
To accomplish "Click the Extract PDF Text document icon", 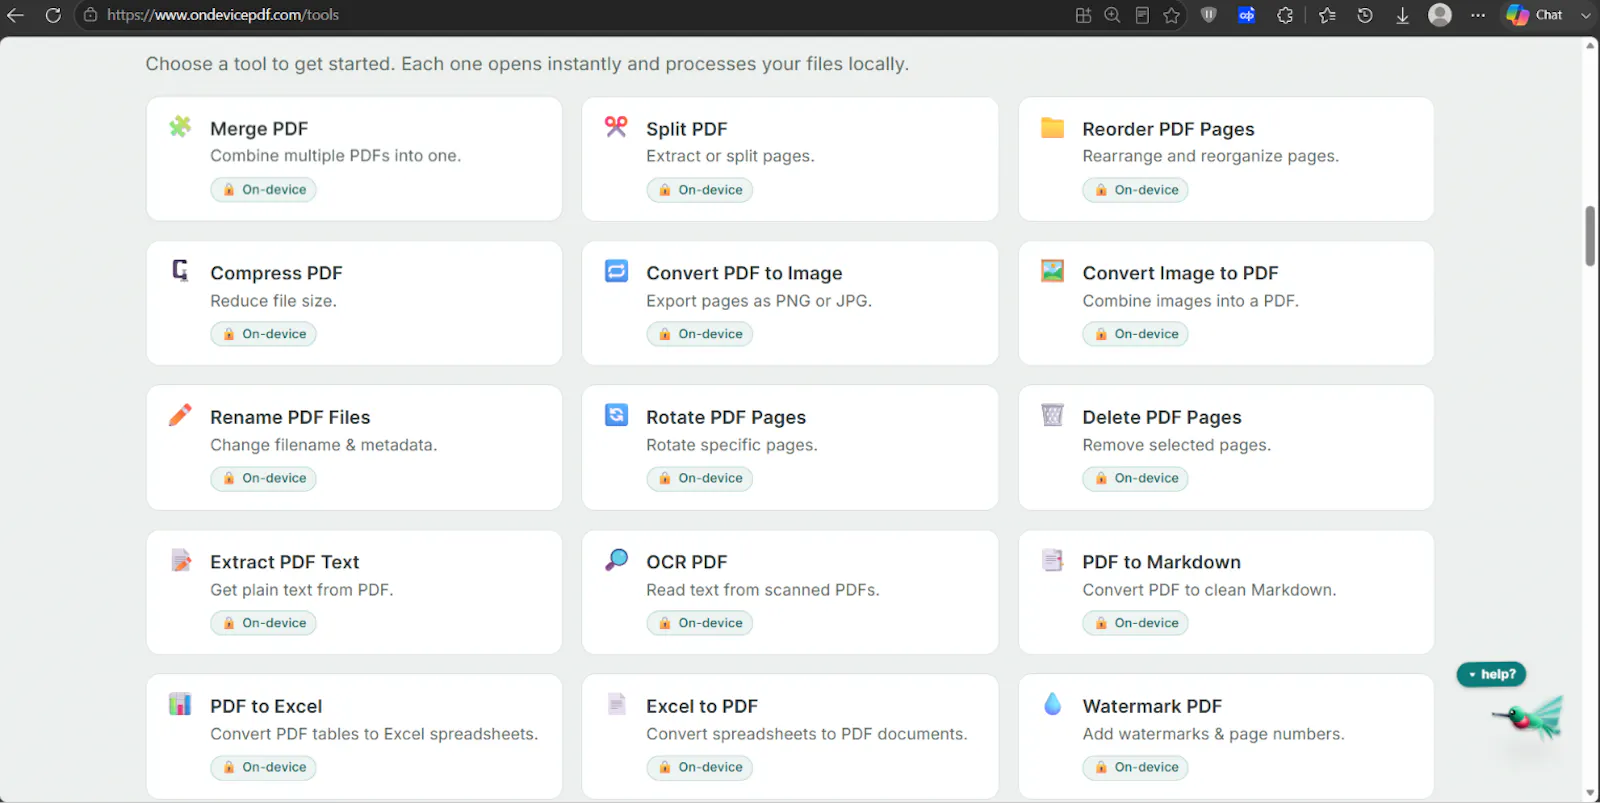I will point(180,560).
